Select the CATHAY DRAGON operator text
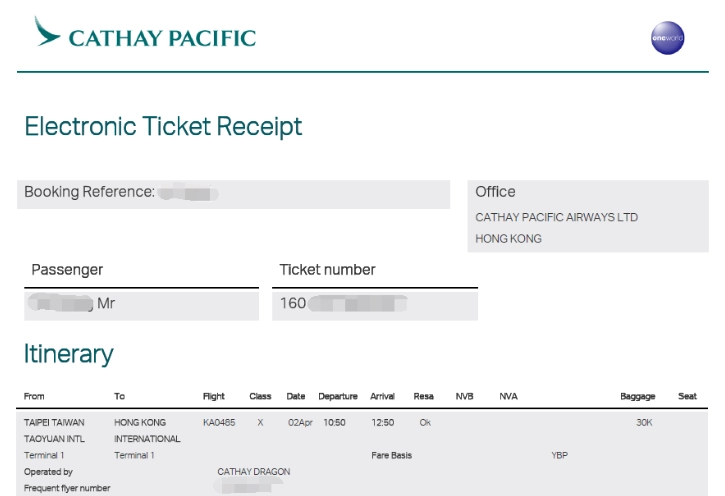Screen dimensions: 725x496 click(x=253, y=471)
